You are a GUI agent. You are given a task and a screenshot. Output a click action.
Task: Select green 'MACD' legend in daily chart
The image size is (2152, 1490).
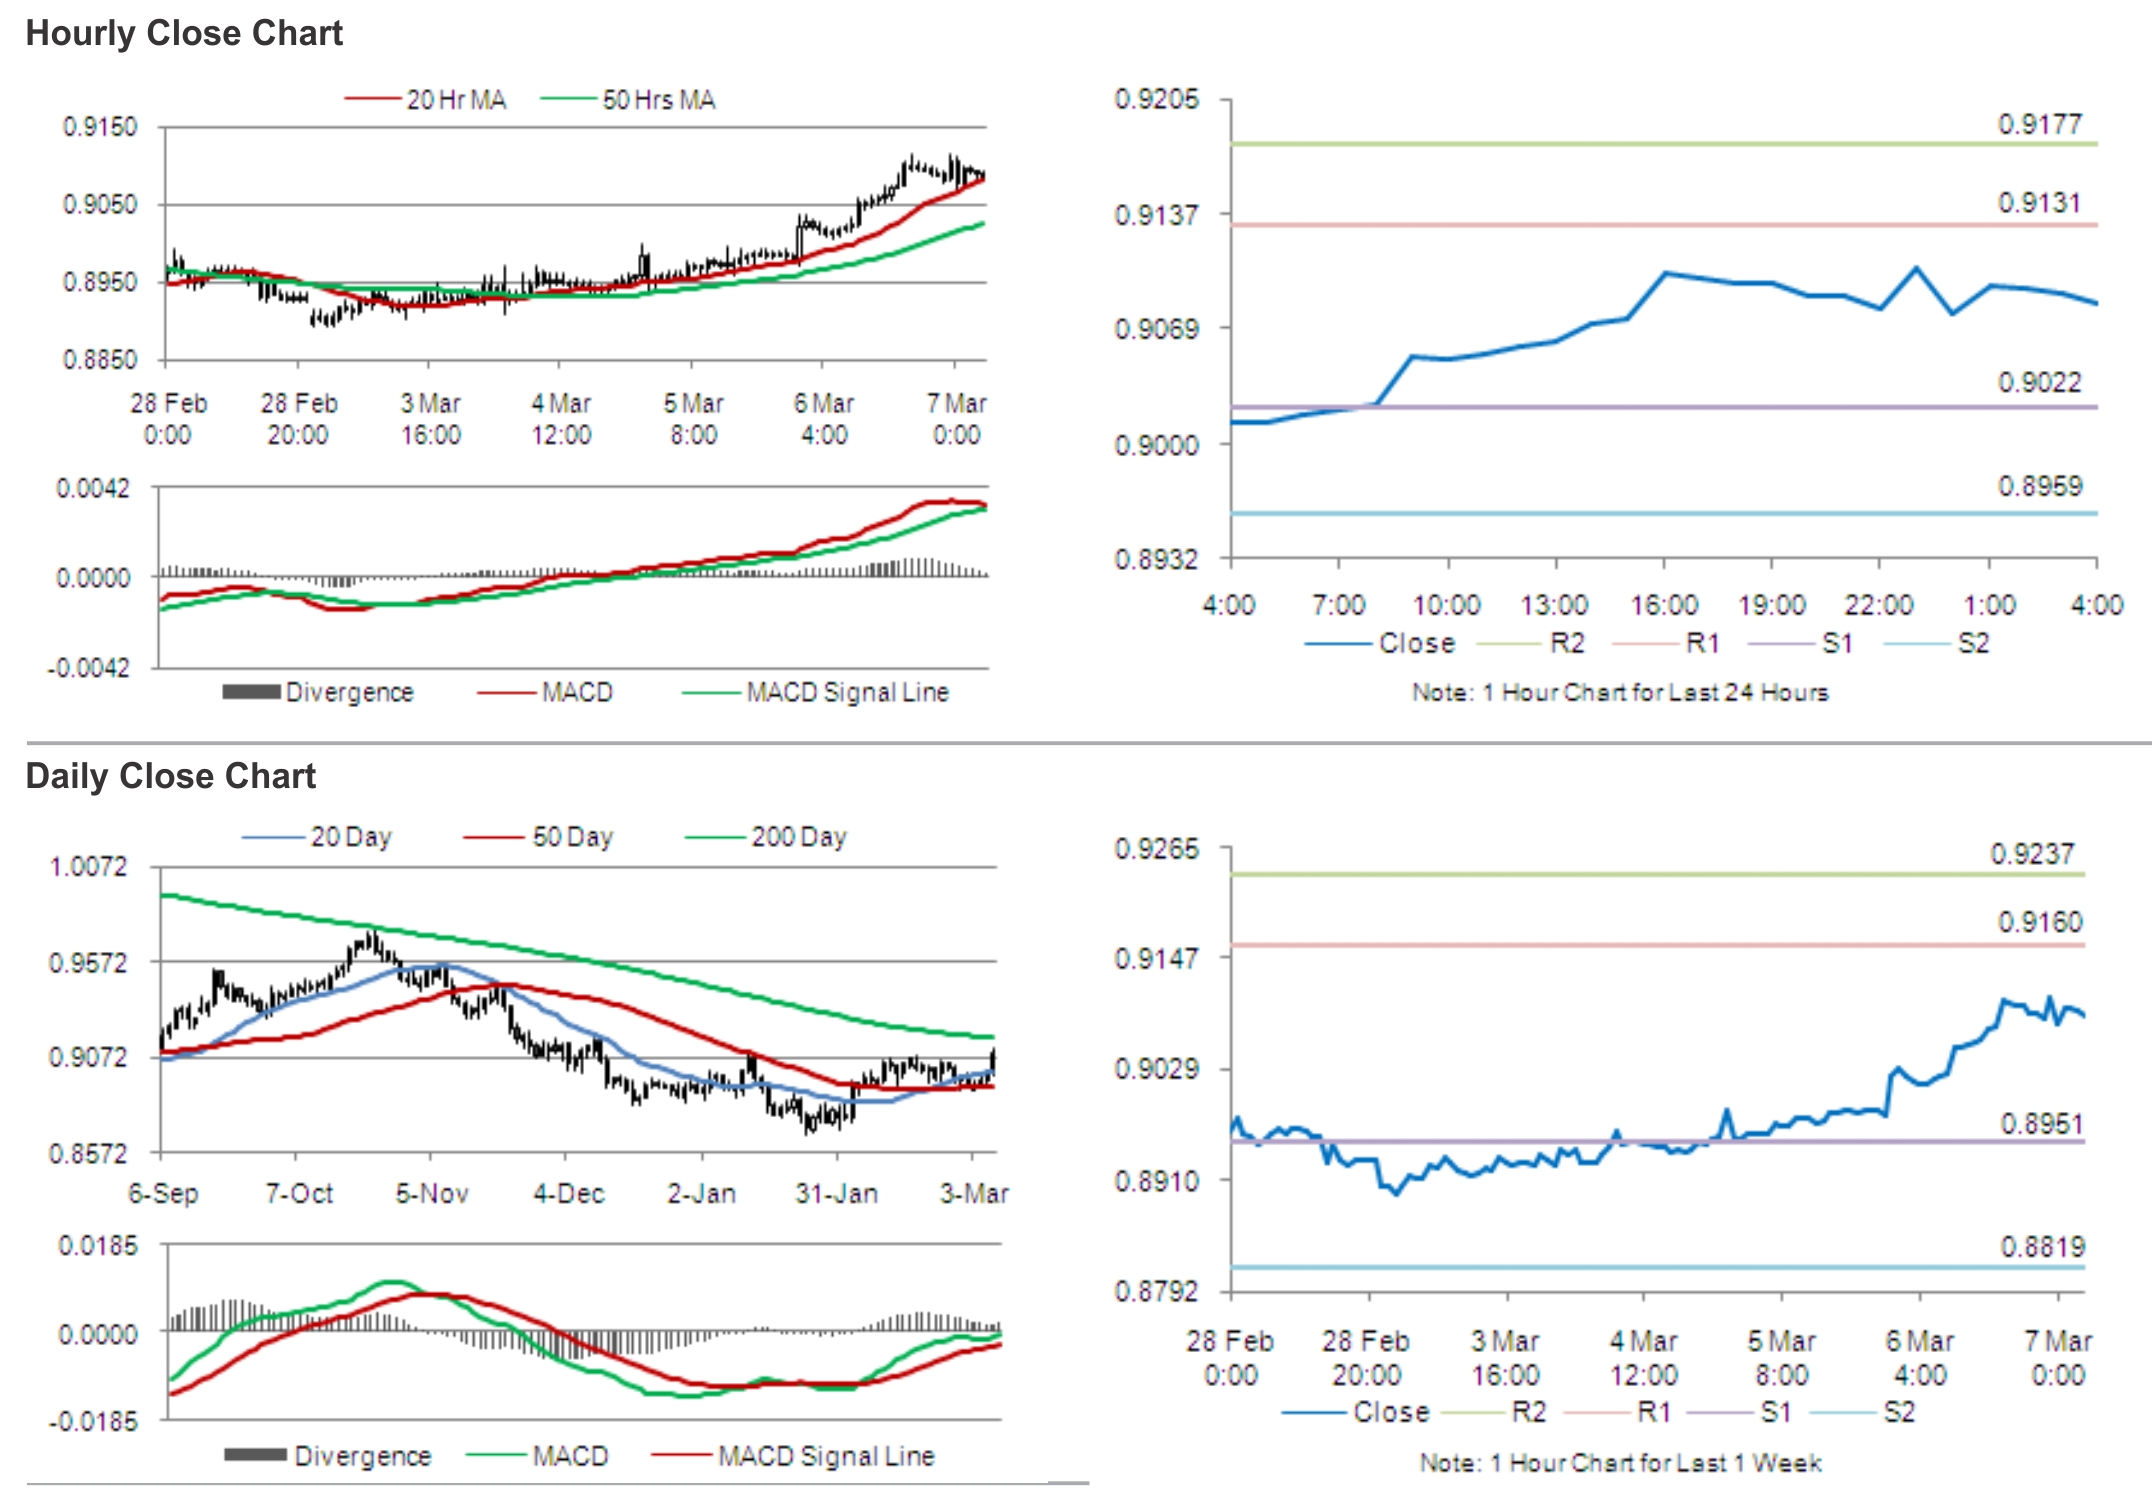(538, 1456)
